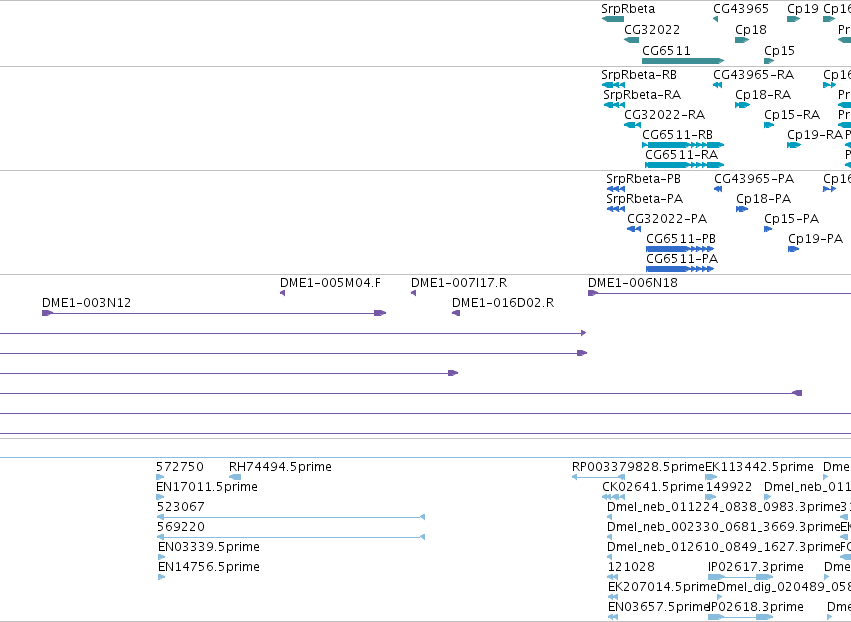Click the Cp18-PA protein label
Screen dimensions: 851x622
tap(764, 199)
